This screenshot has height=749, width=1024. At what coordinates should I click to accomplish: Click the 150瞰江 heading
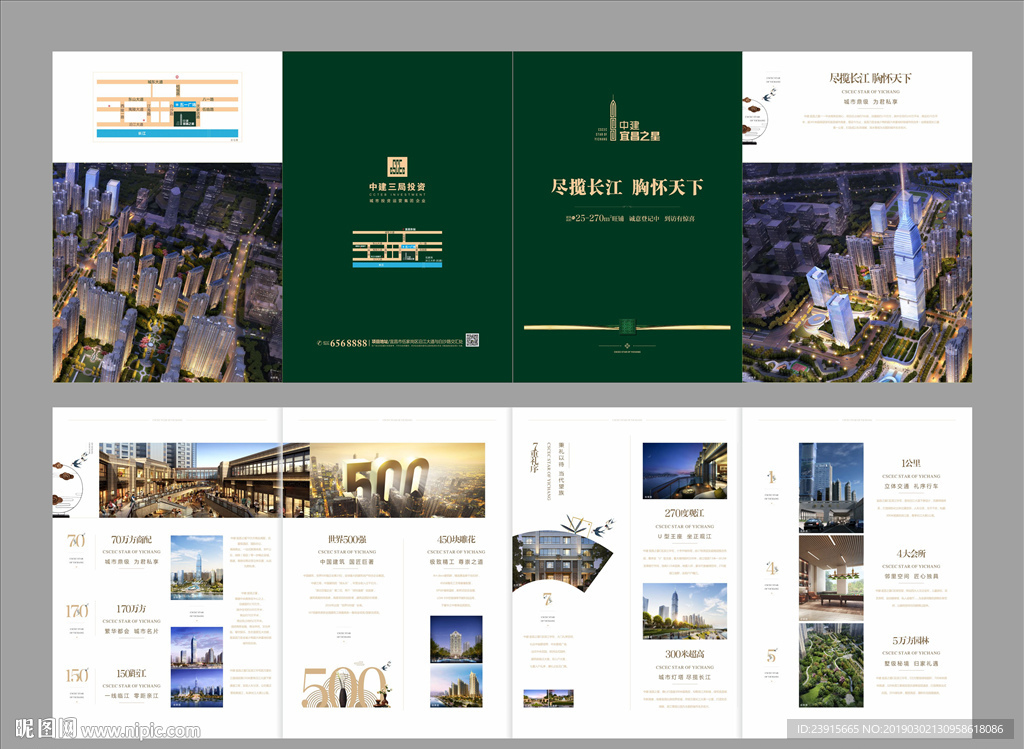(131, 673)
